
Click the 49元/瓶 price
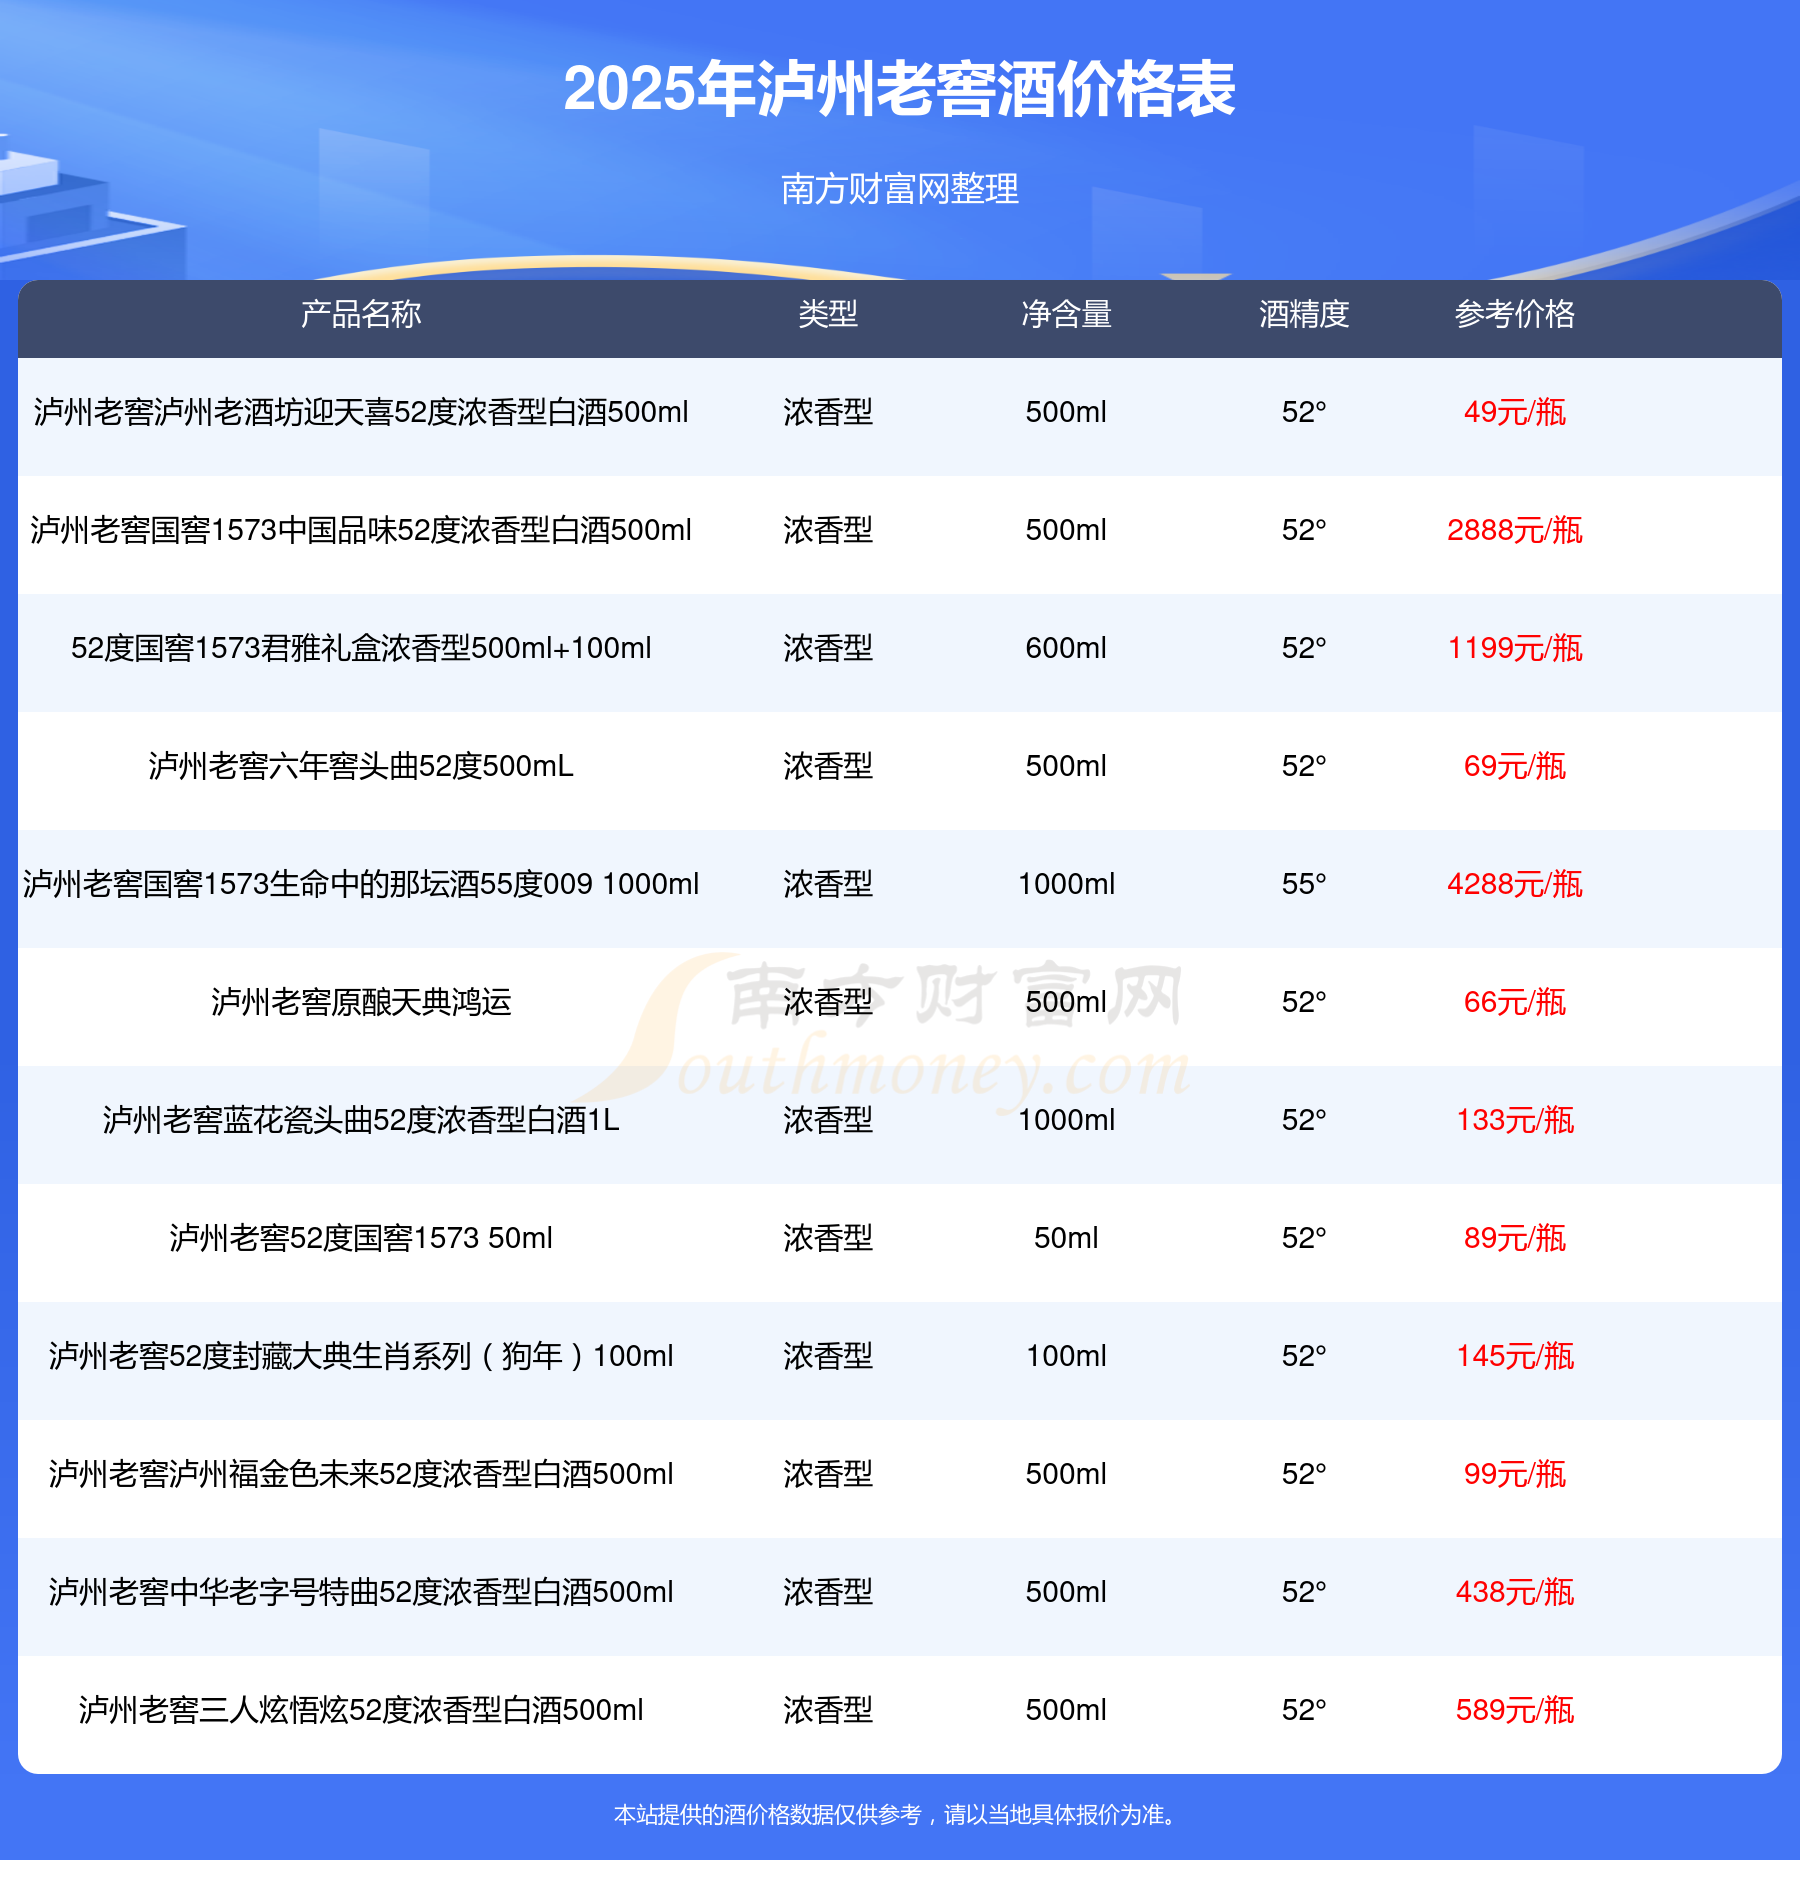(1515, 412)
